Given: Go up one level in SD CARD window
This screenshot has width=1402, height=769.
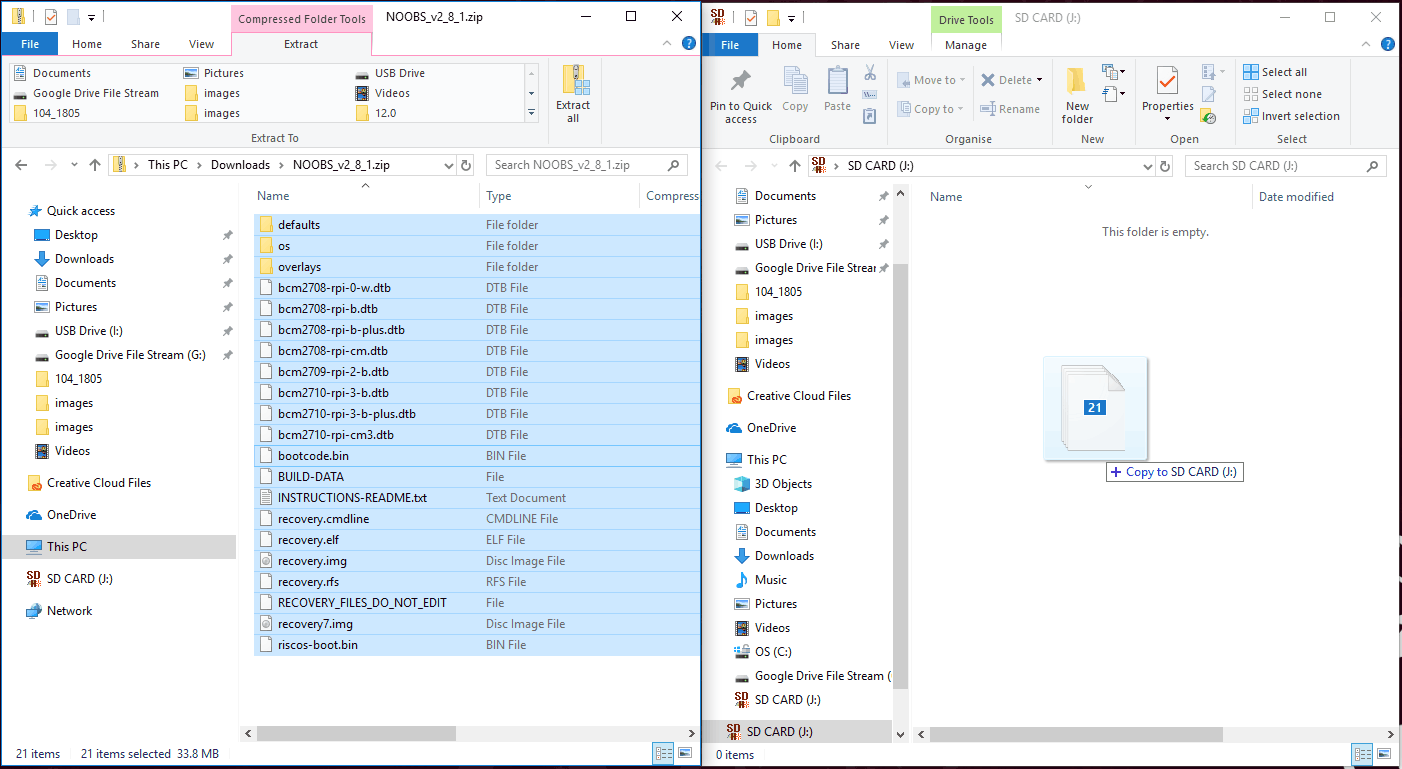Looking at the screenshot, I should 794,166.
